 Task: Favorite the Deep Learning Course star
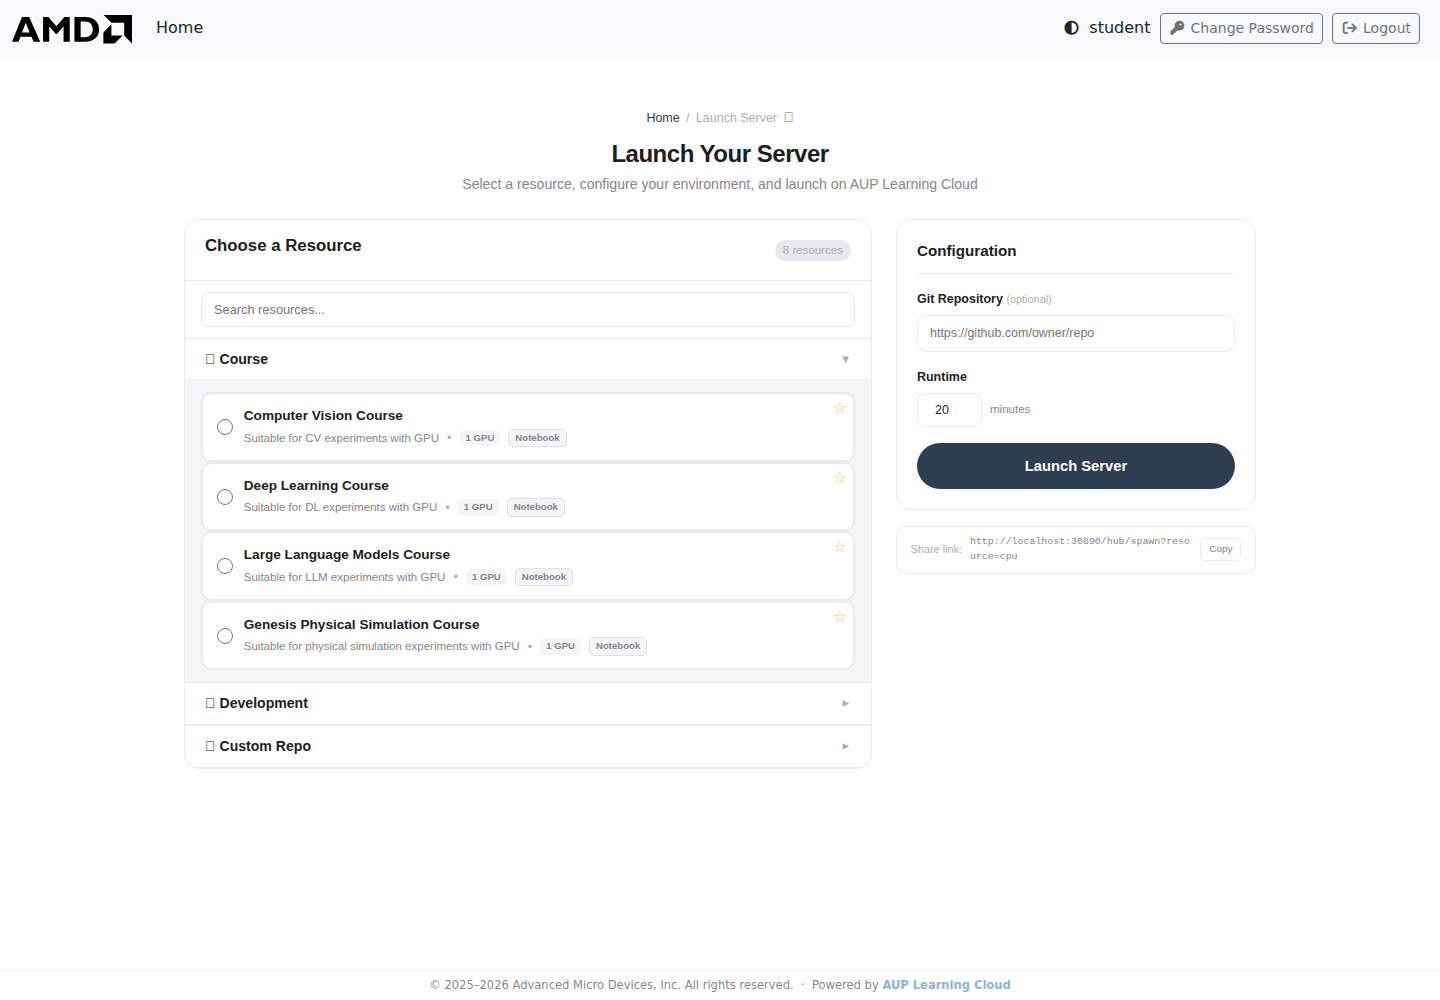tap(840, 478)
